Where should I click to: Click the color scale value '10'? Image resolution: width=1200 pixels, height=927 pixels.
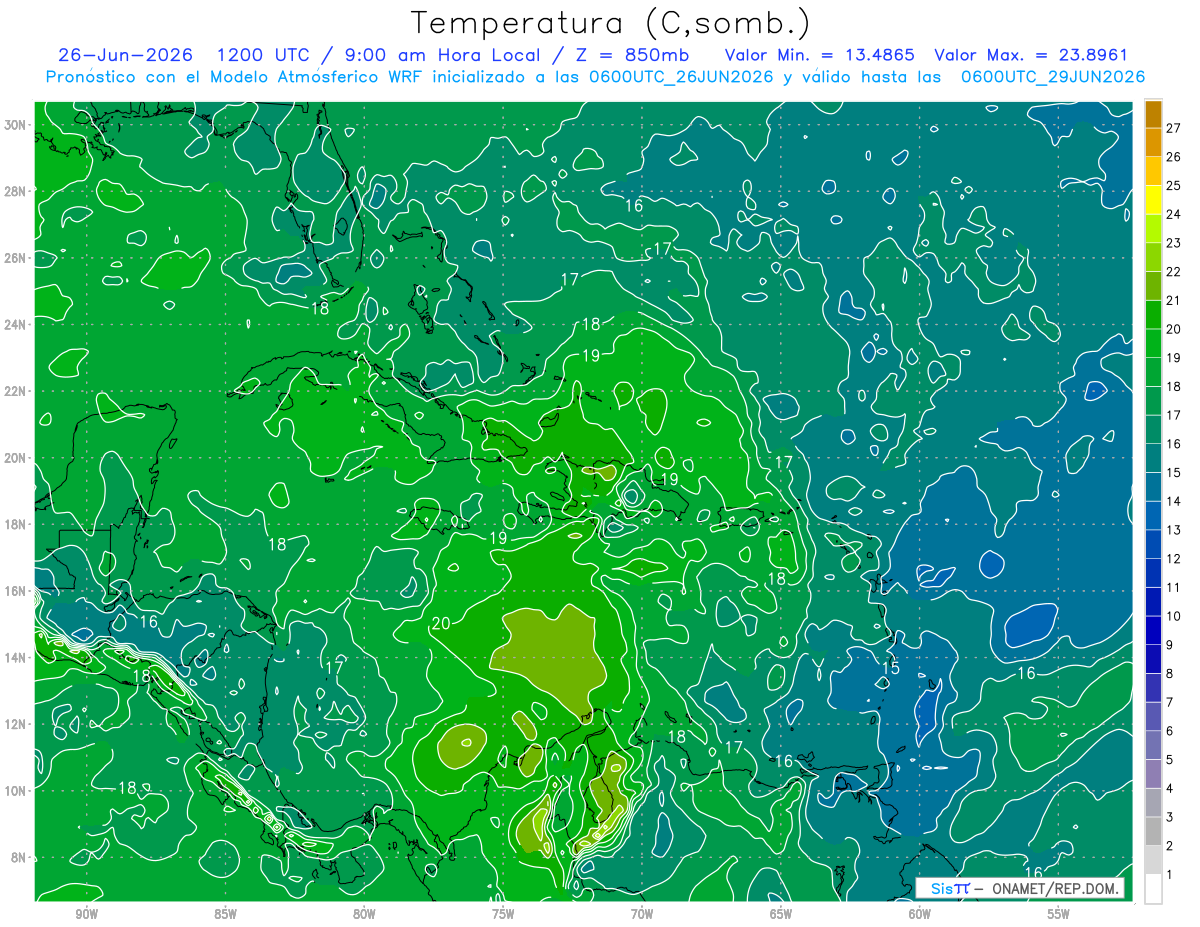pos(1174,616)
